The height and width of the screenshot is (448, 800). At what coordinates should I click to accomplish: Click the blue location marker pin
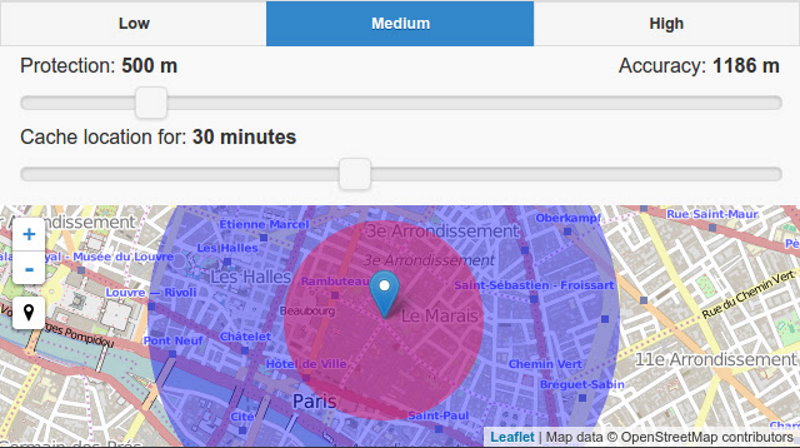coord(384,294)
